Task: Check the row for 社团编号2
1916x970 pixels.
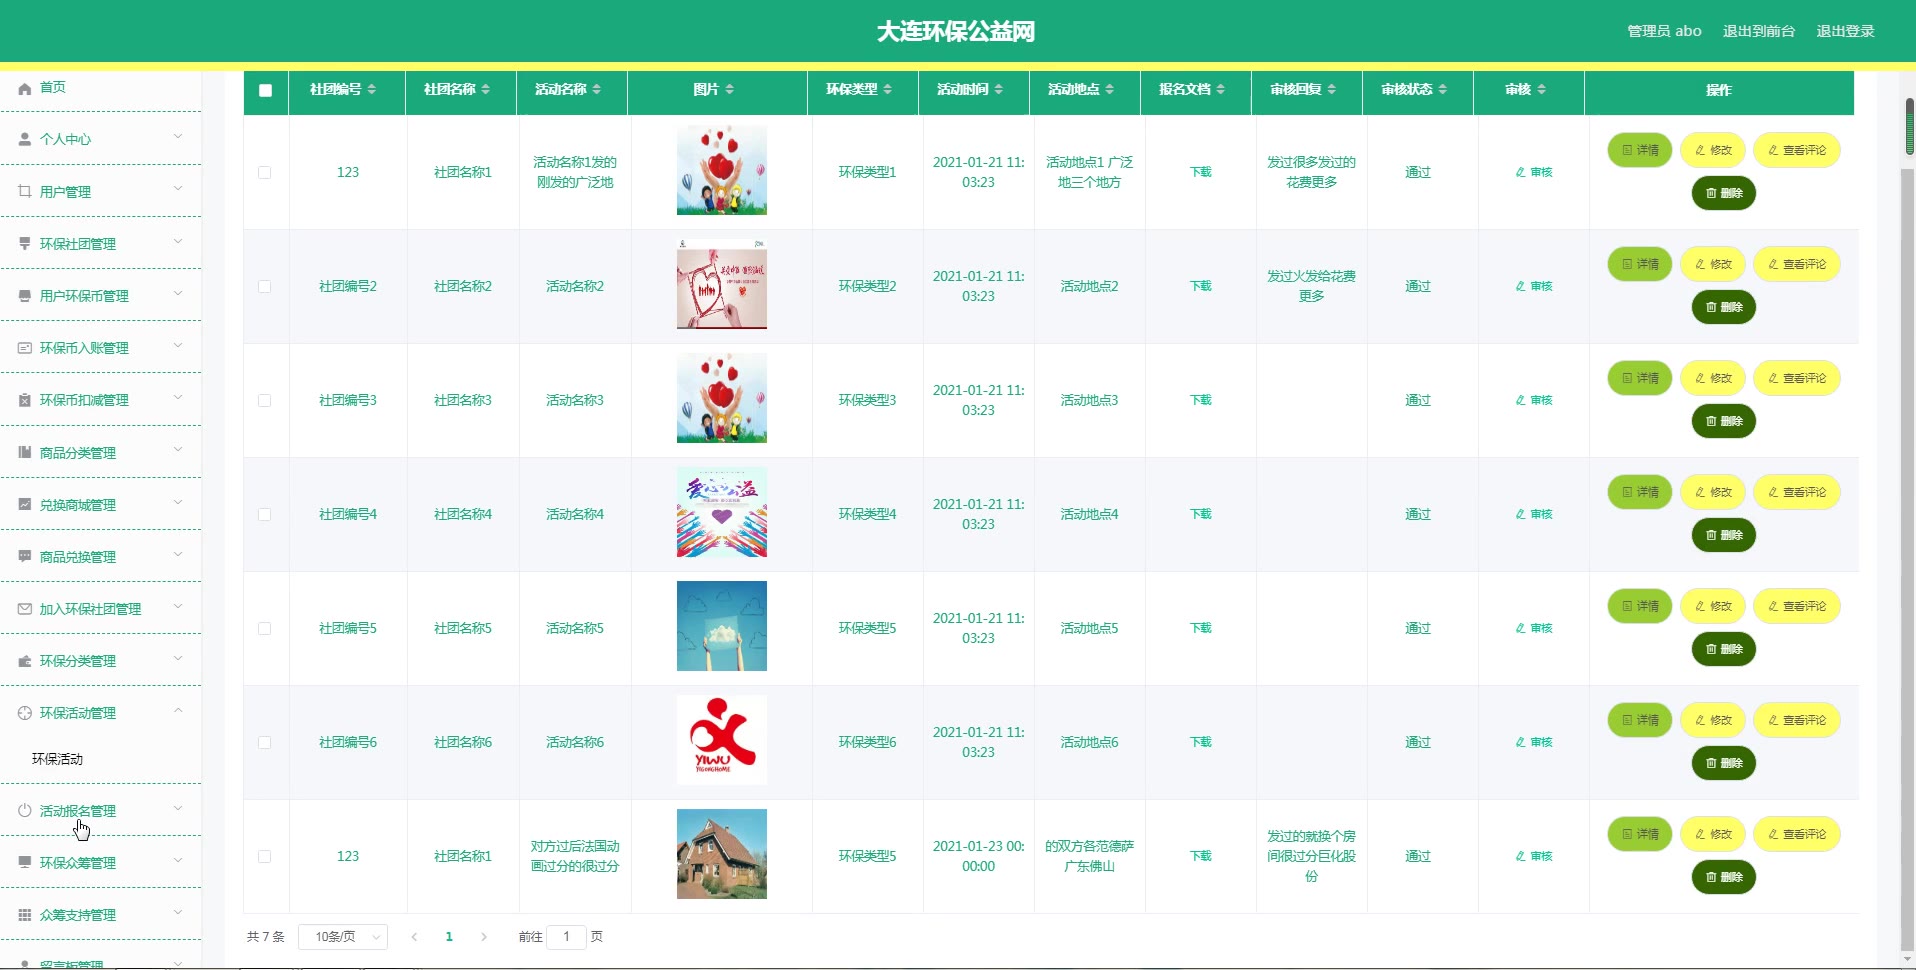Action: 265,287
